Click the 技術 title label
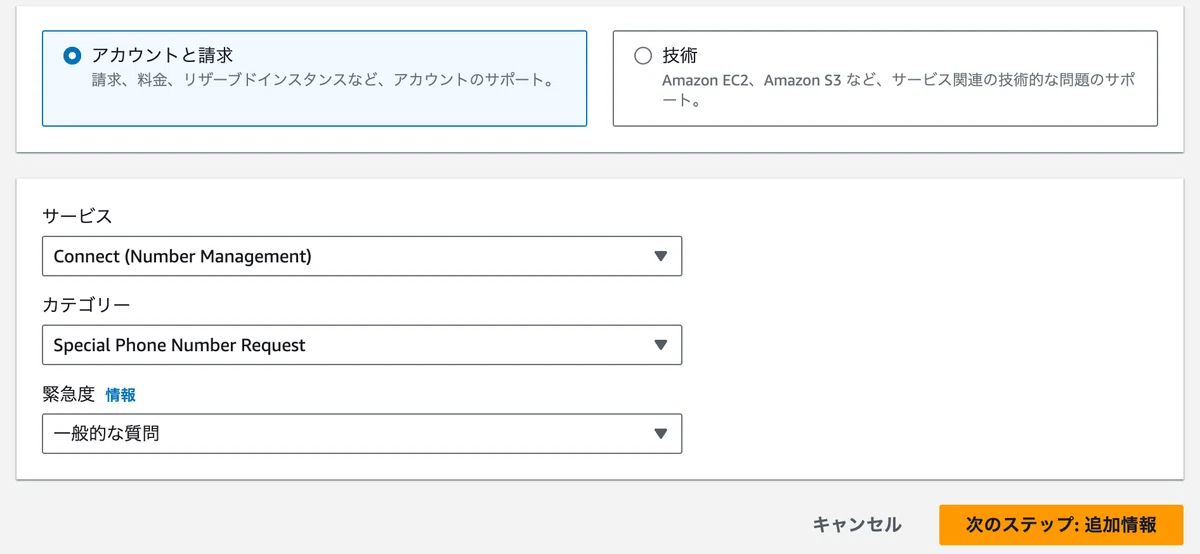Viewport: 1200px width, 554px height. pos(679,55)
